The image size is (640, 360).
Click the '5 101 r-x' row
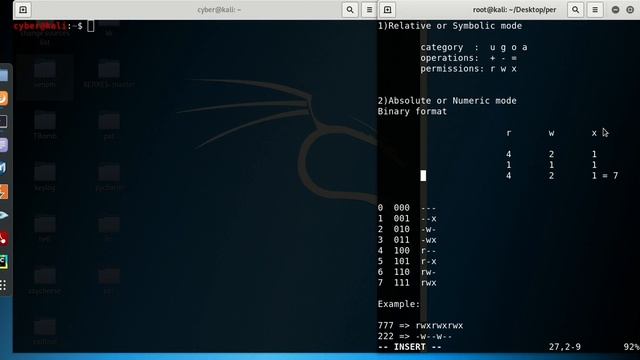(407, 261)
